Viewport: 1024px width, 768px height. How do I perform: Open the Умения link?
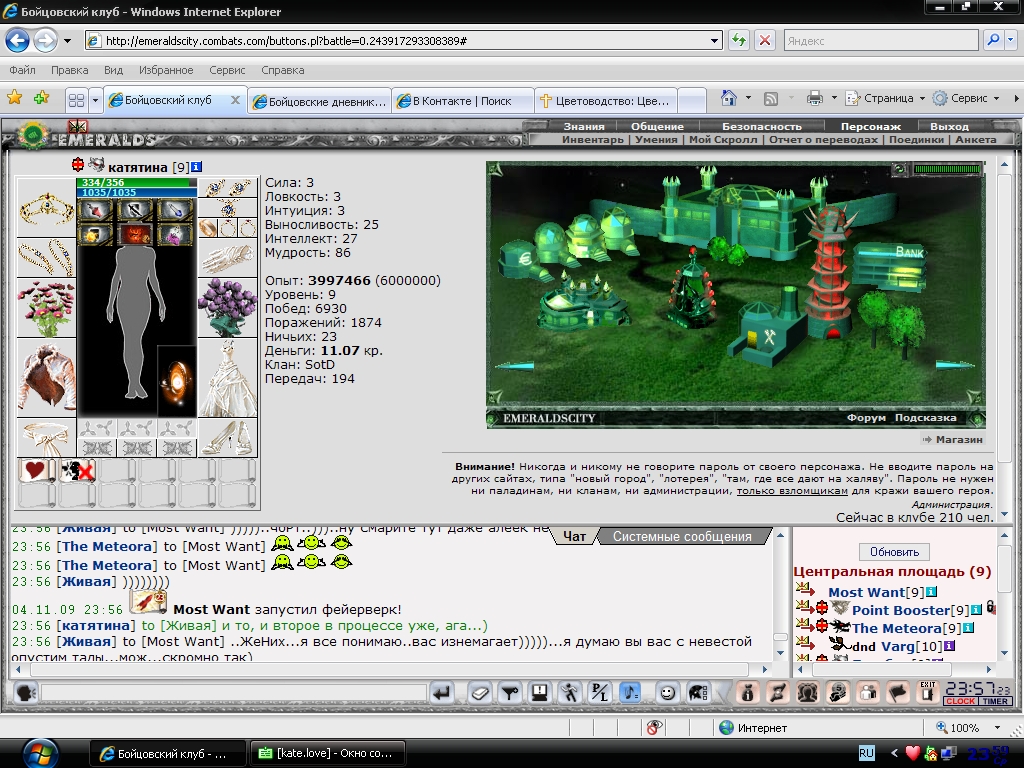point(656,139)
